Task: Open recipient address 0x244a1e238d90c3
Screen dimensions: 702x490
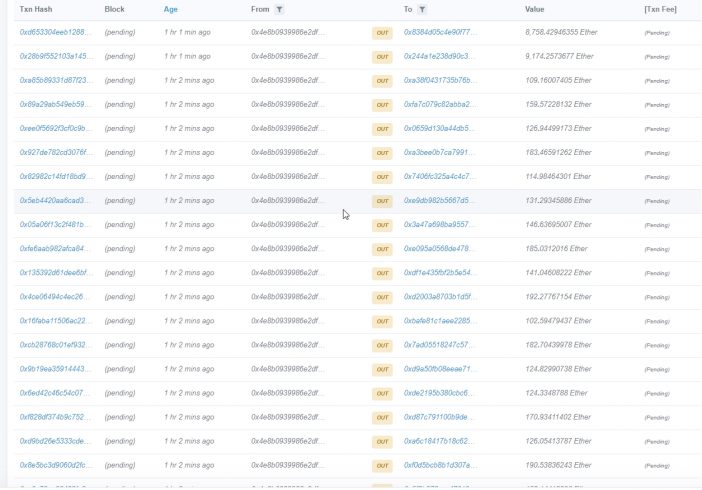Action: tap(439, 56)
